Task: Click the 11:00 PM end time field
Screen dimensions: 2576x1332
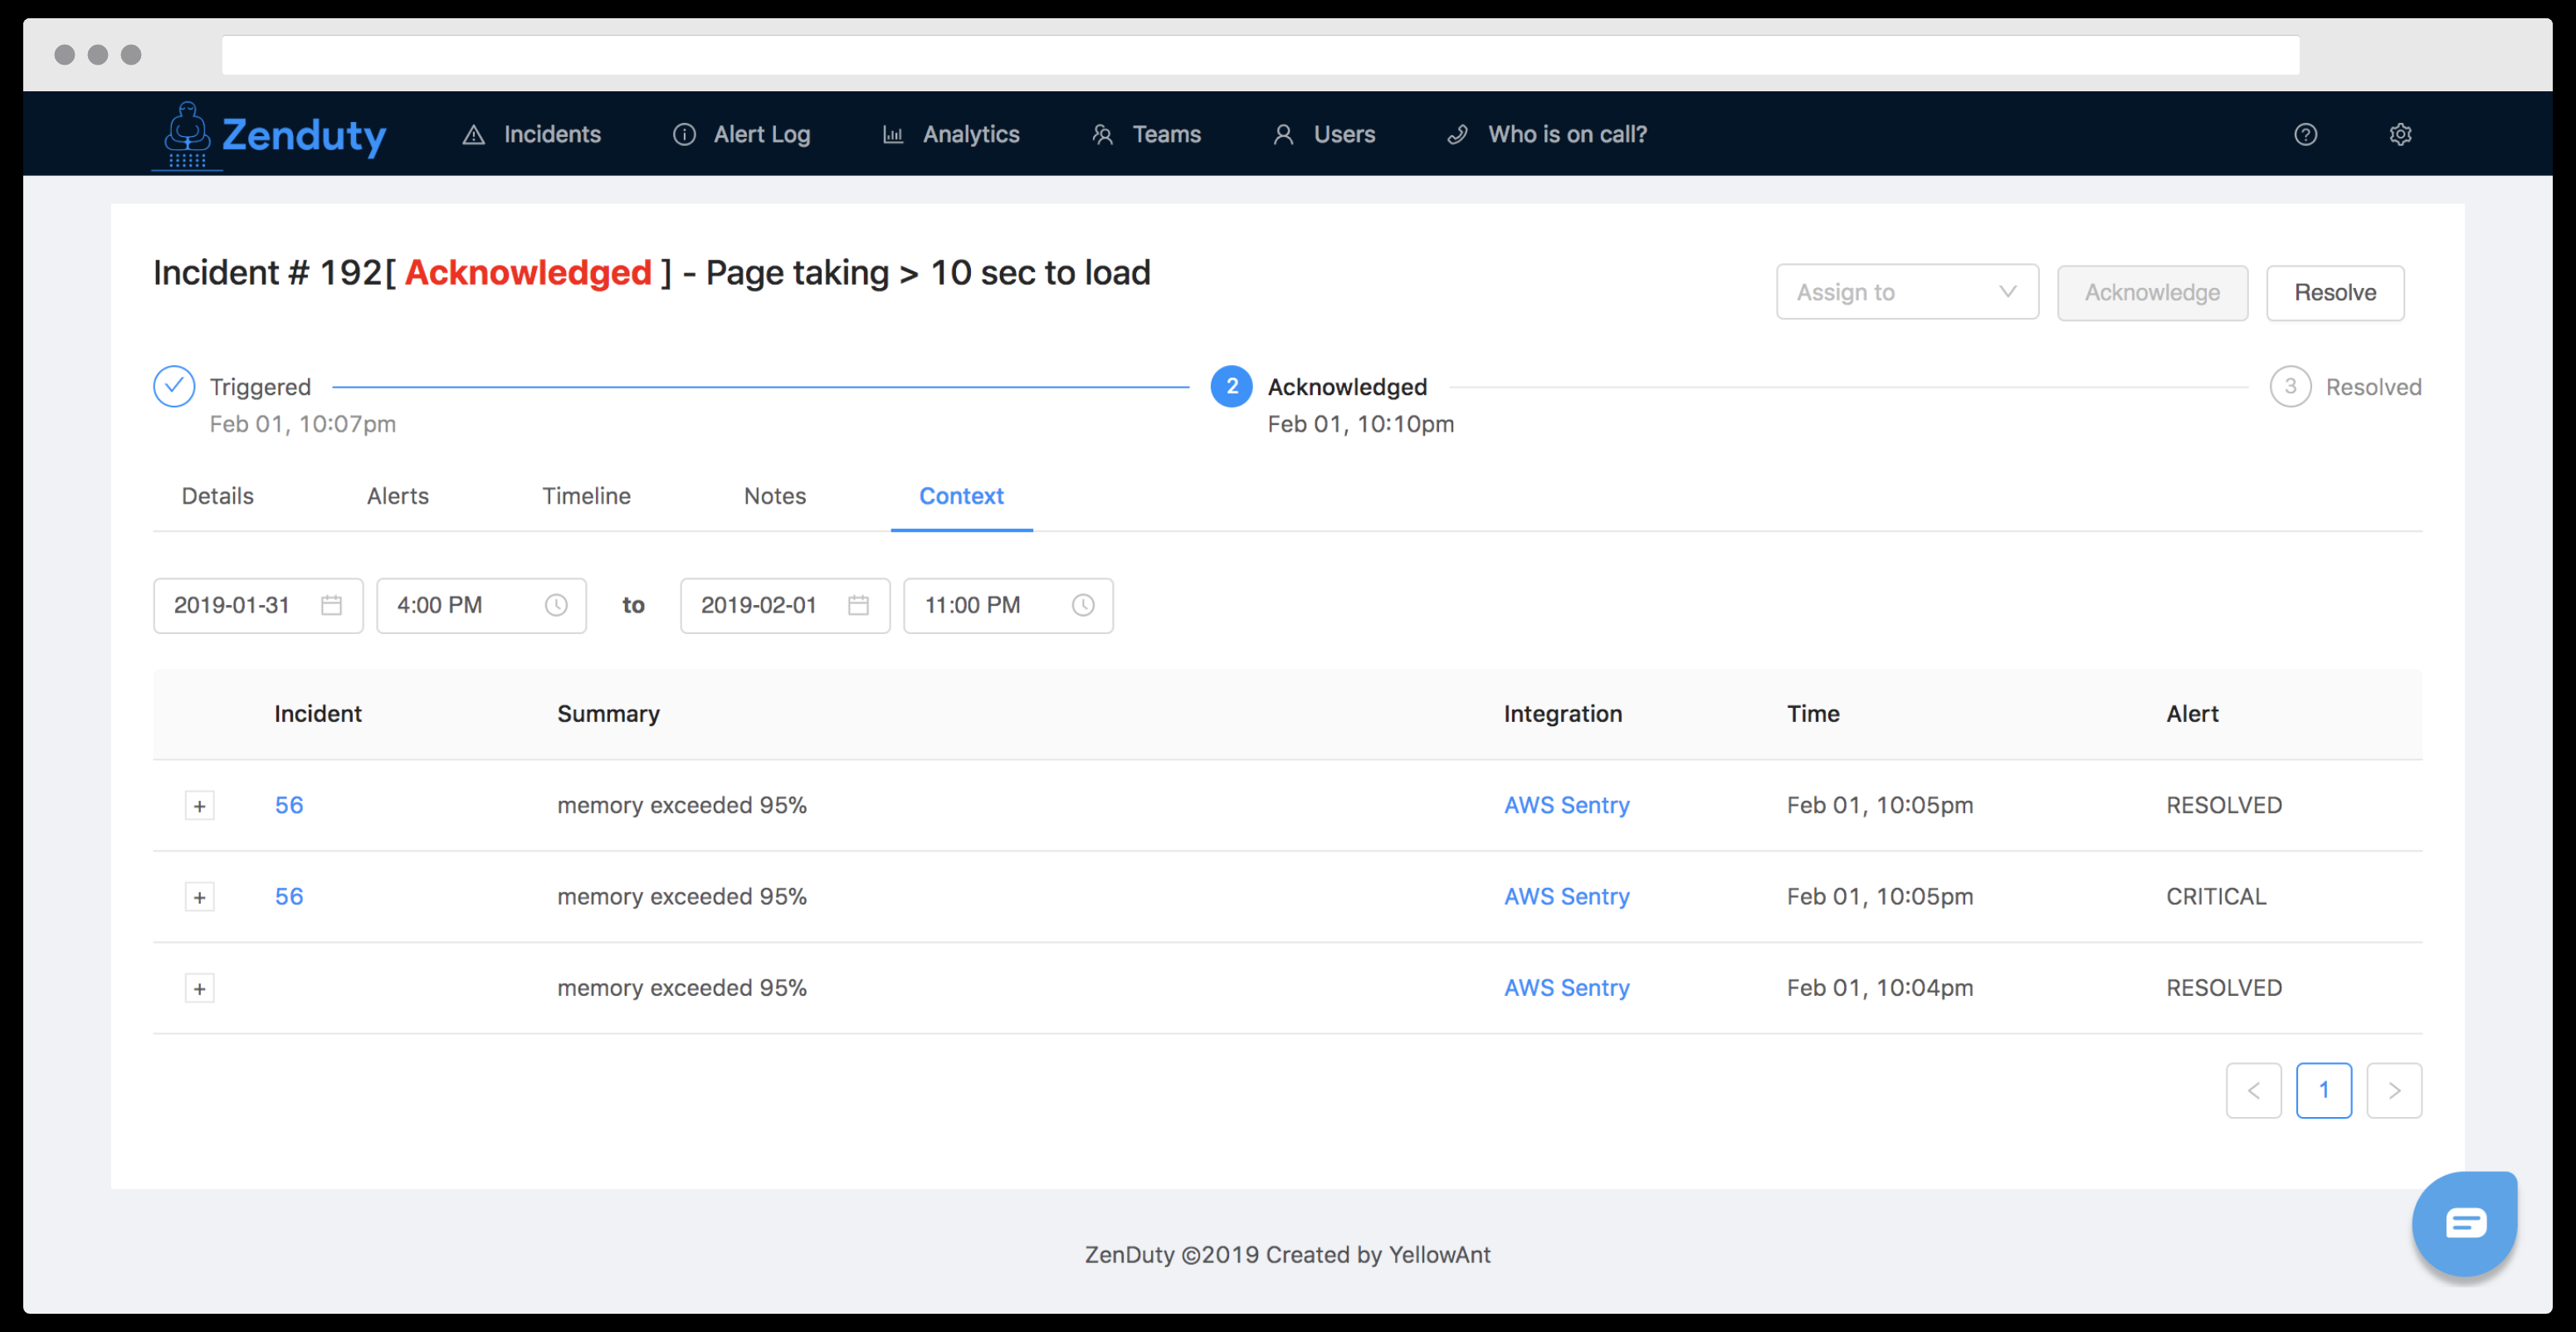Action: 1008,605
